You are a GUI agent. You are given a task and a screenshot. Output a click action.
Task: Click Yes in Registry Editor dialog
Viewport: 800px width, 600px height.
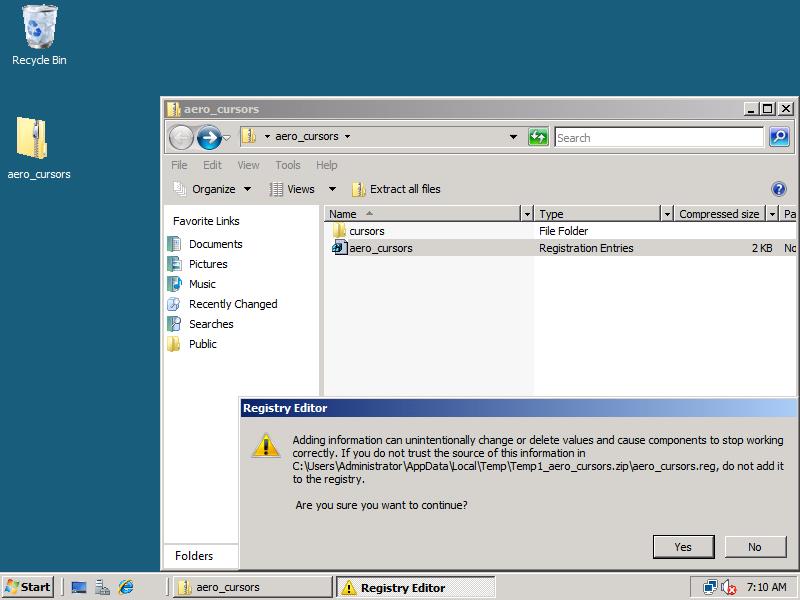click(683, 547)
